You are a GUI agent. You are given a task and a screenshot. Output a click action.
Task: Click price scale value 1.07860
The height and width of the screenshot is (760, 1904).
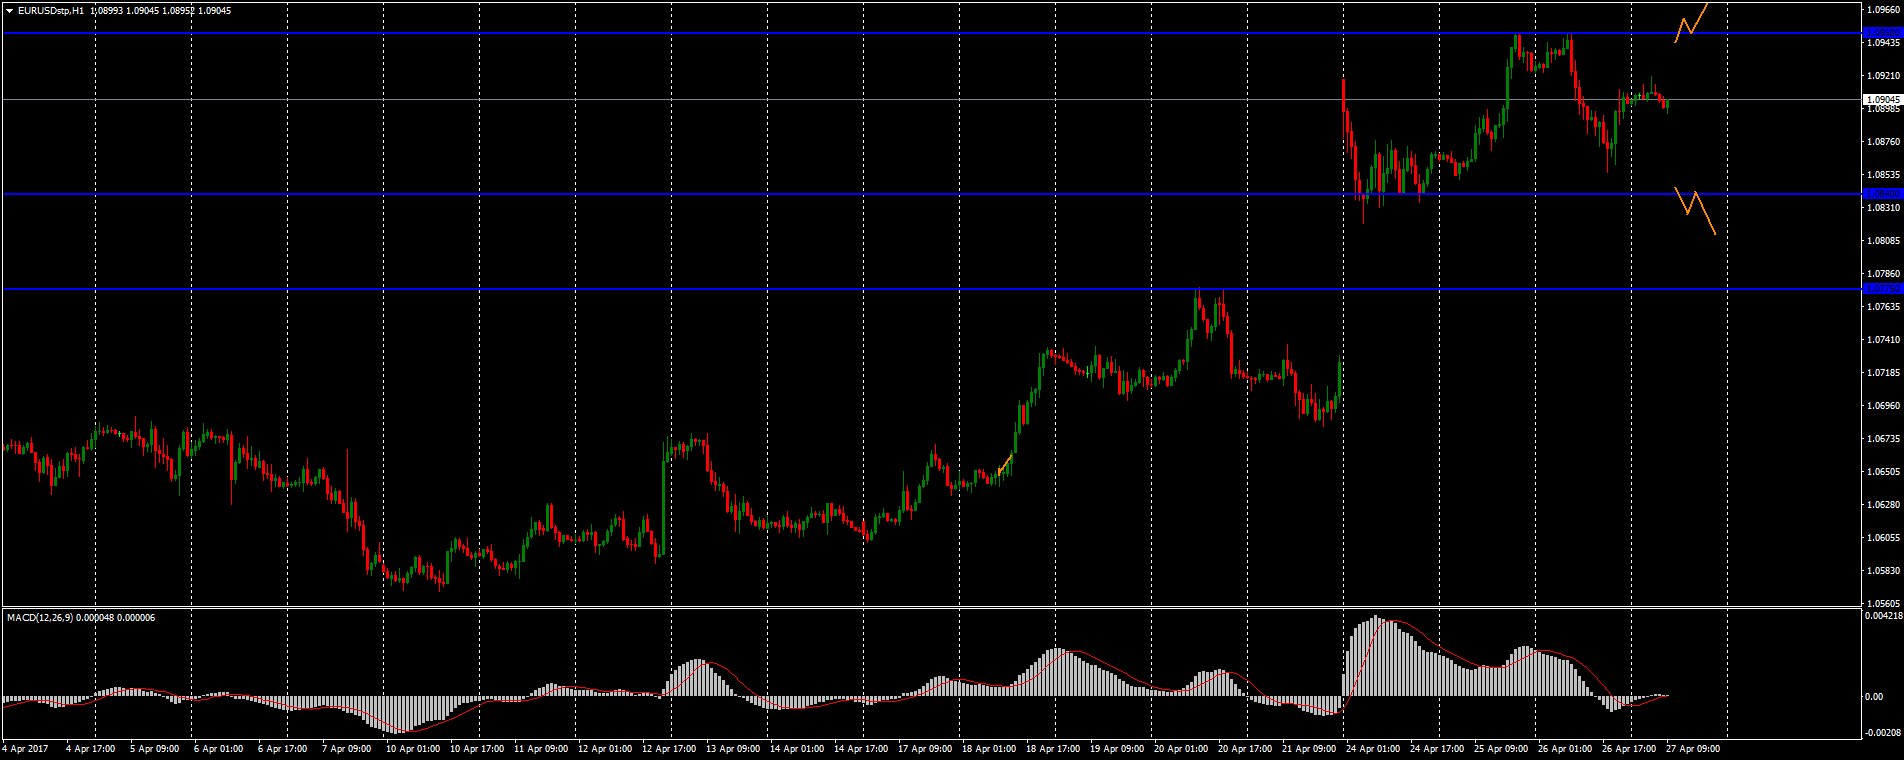tap(1884, 274)
